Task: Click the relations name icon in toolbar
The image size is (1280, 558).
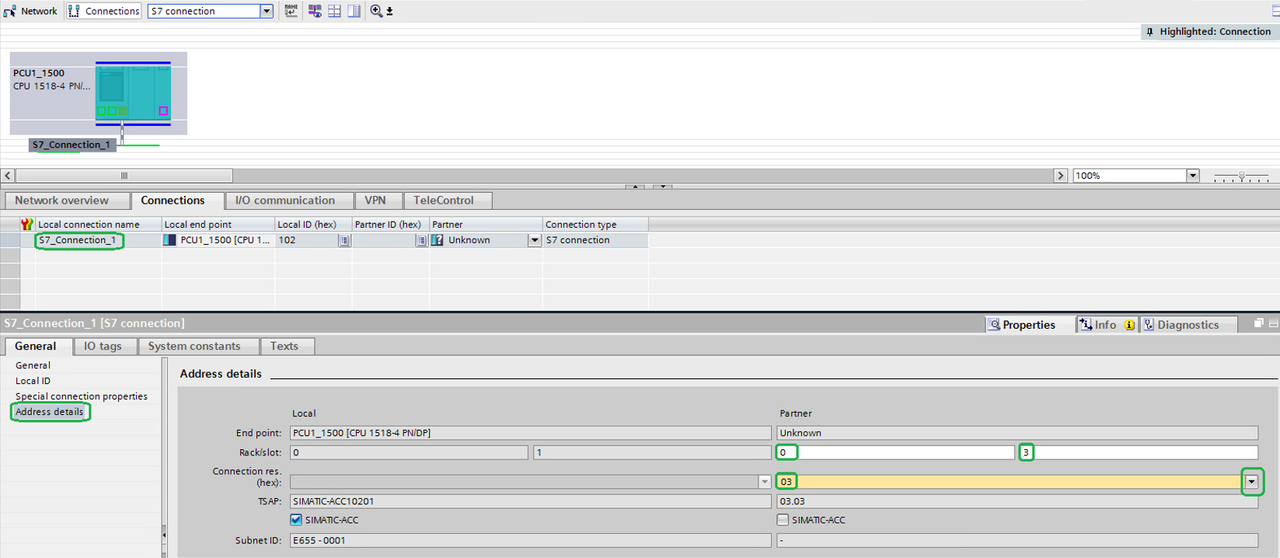Action: (291, 11)
